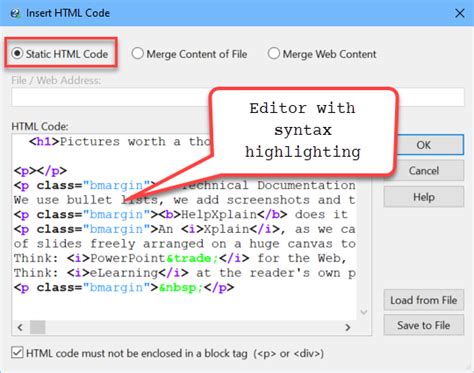Screen dimensions: 474x373
Task: Click the horizontal scrollbar left arrow
Action: click(20, 327)
